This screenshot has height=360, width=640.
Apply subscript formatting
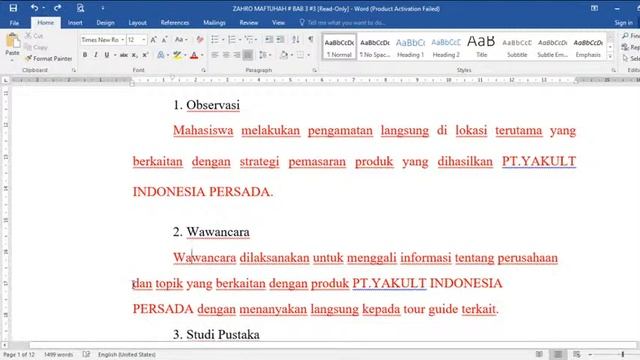point(135,55)
